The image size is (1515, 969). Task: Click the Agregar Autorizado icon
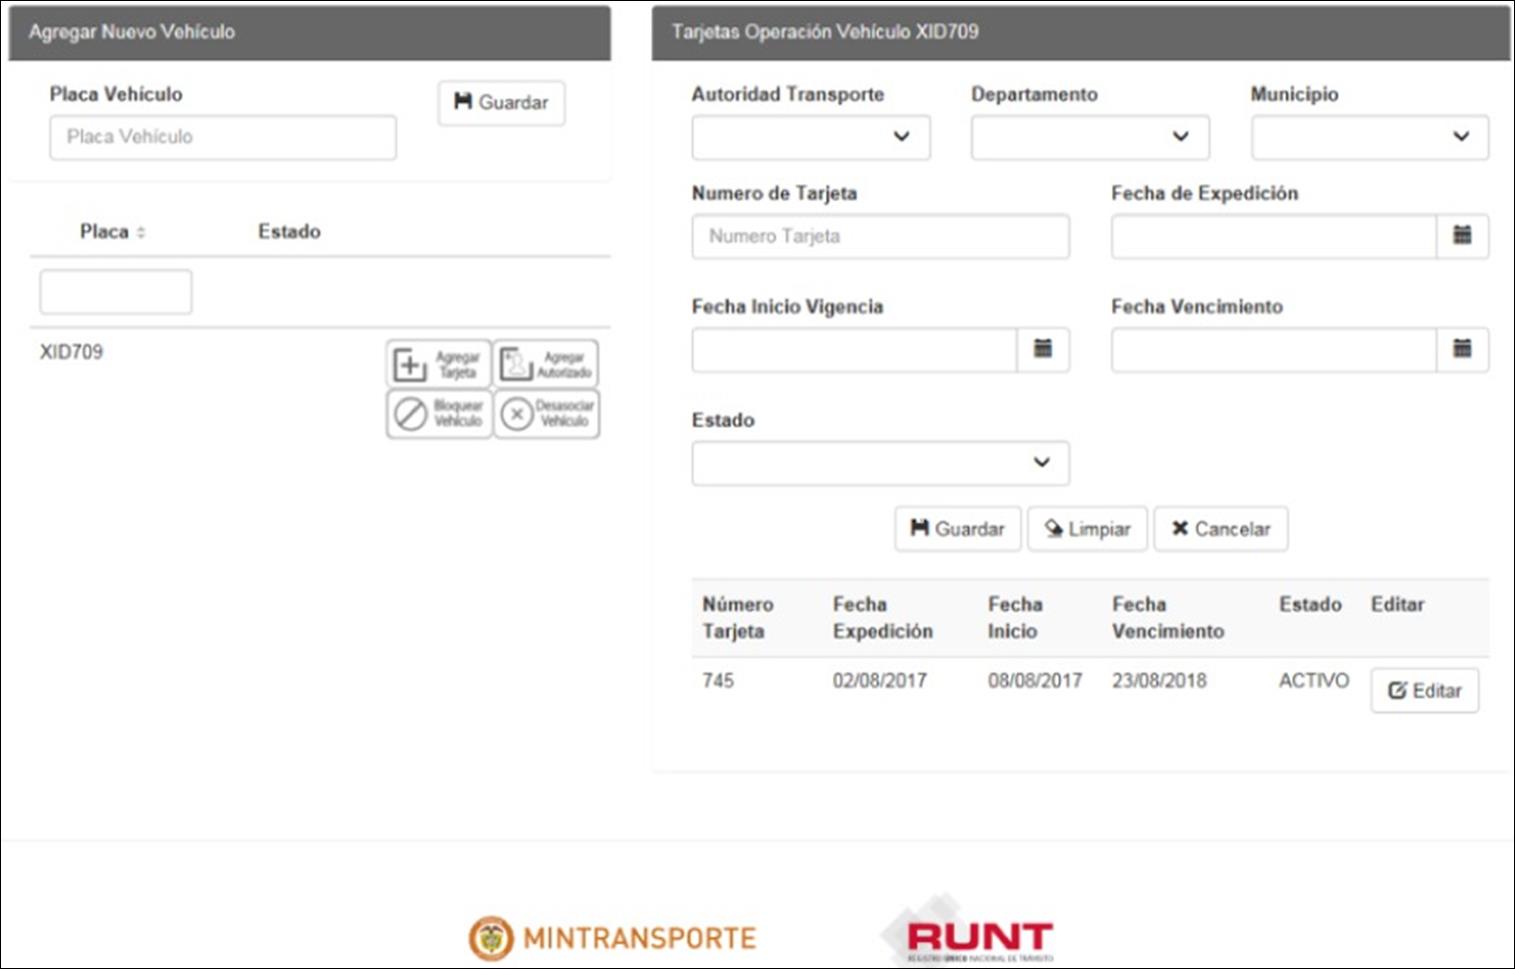point(546,365)
